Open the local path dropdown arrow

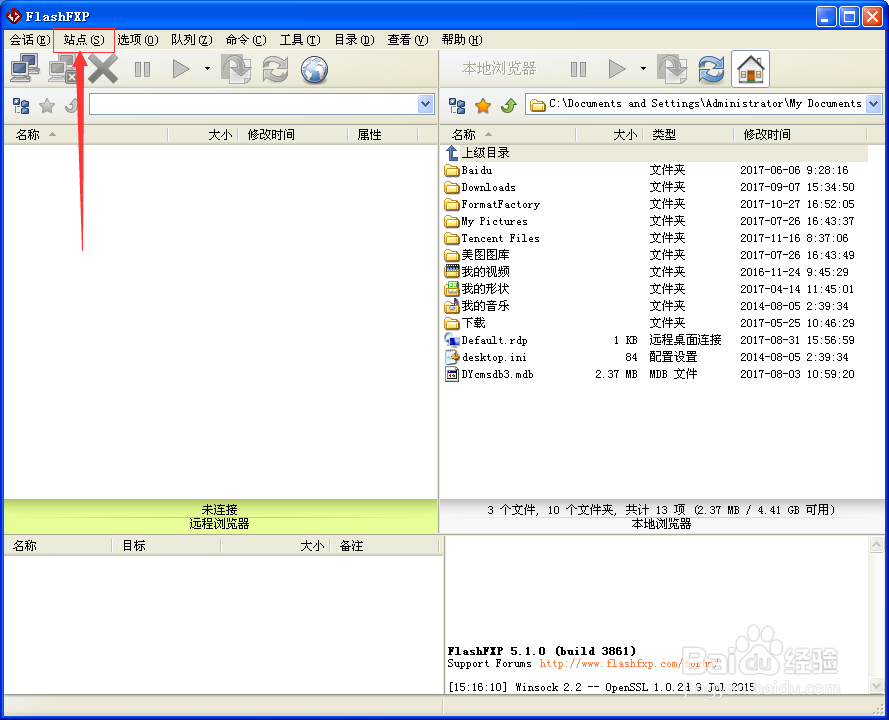point(874,104)
